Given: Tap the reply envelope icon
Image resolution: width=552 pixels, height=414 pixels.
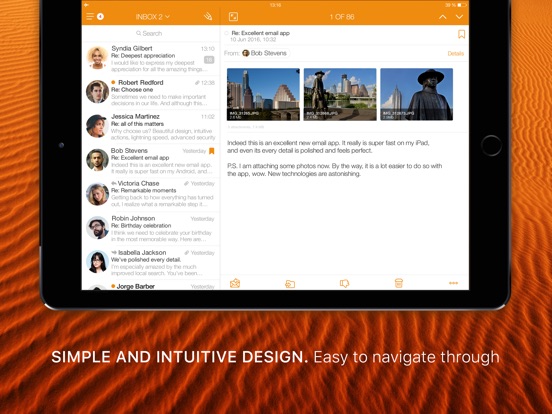Looking at the screenshot, I should pyautogui.click(x=235, y=283).
